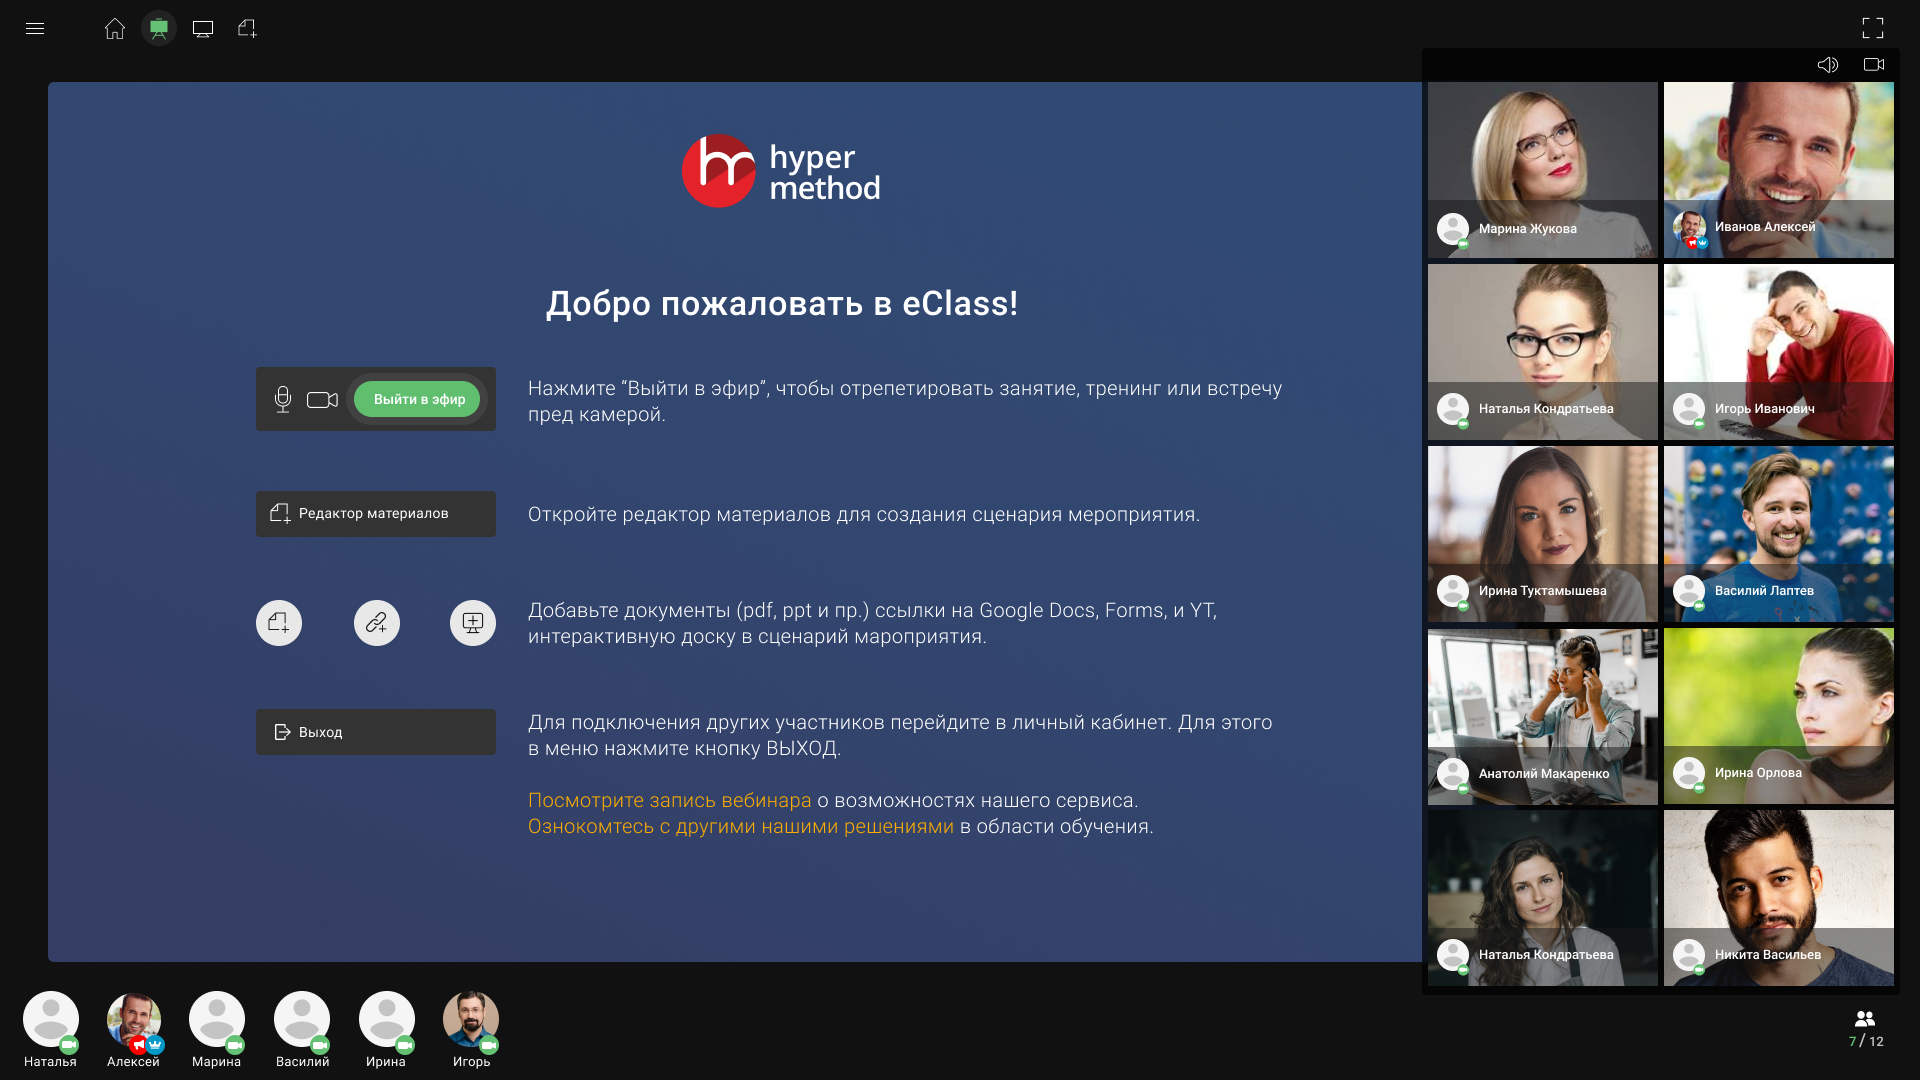Select Игорь Иванович video tile

coord(1779,352)
